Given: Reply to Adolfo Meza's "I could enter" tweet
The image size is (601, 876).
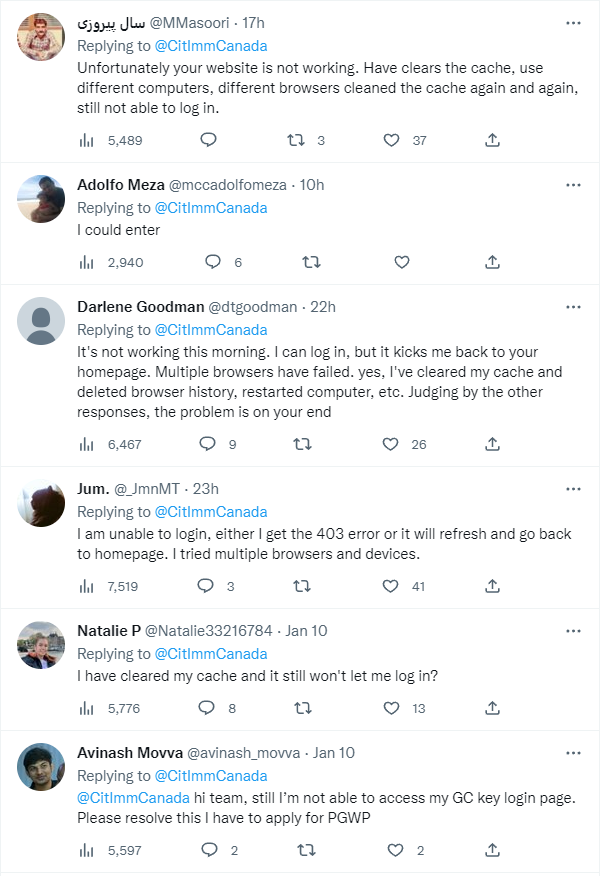Looking at the screenshot, I should [213, 262].
